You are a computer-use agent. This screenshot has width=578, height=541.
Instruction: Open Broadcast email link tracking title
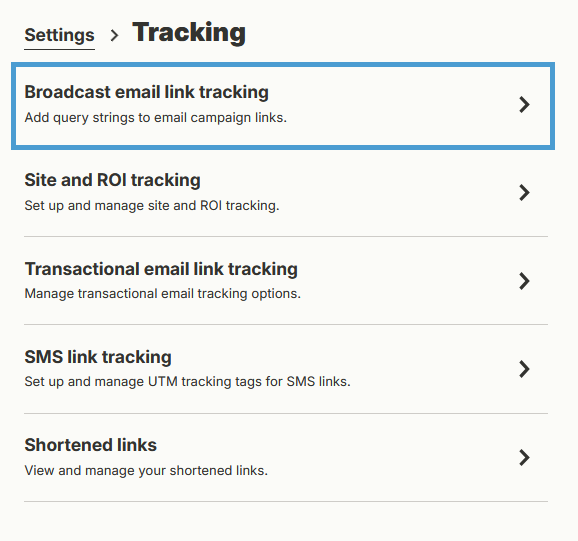click(x=146, y=92)
